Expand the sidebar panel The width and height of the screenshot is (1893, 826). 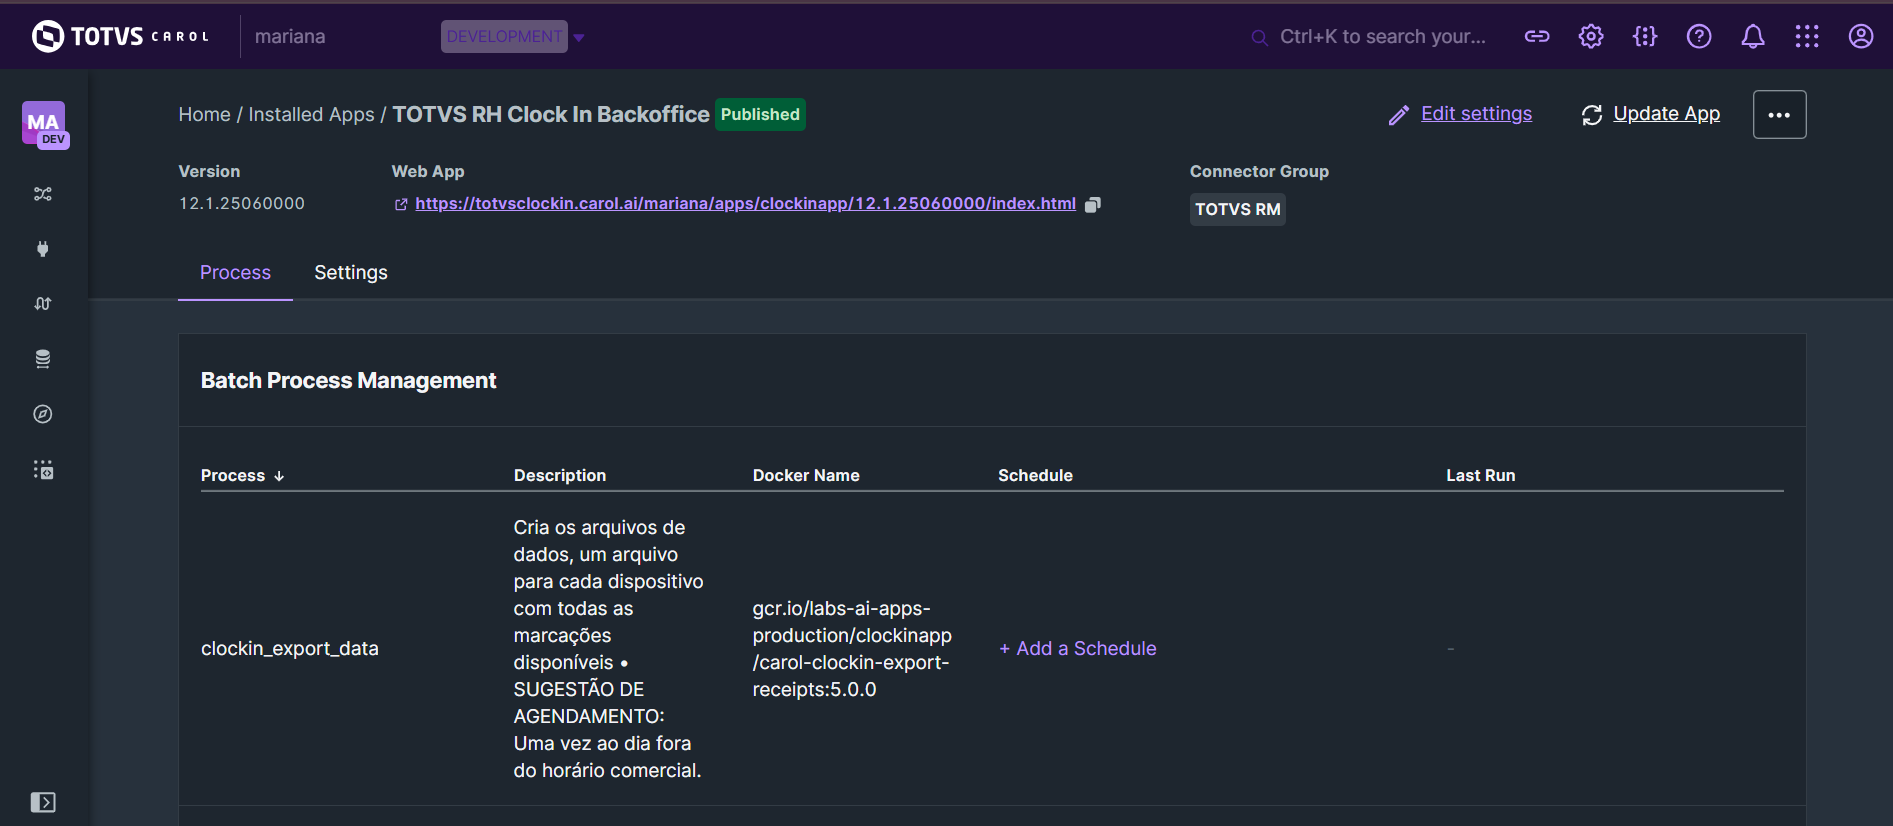(43, 802)
